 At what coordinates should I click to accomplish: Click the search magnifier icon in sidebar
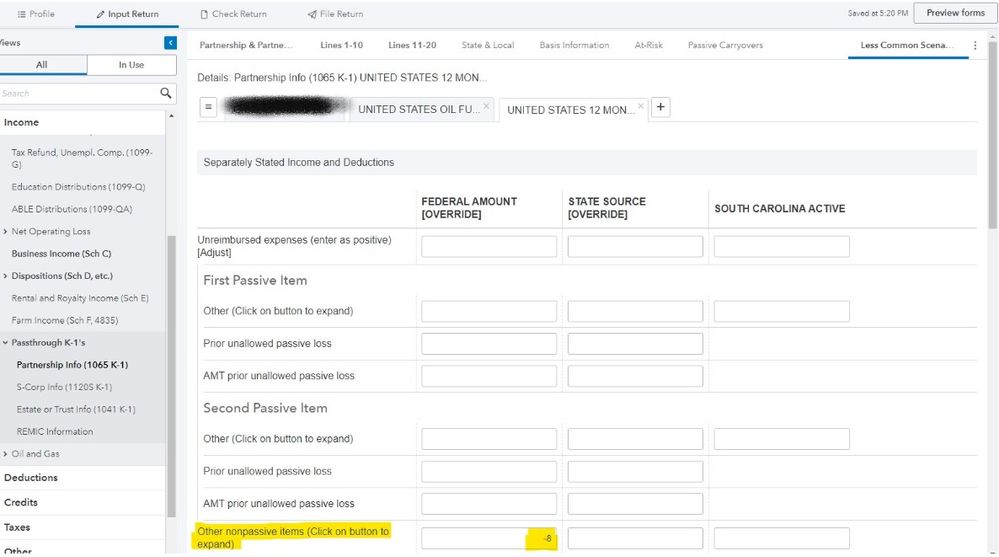tap(166, 93)
